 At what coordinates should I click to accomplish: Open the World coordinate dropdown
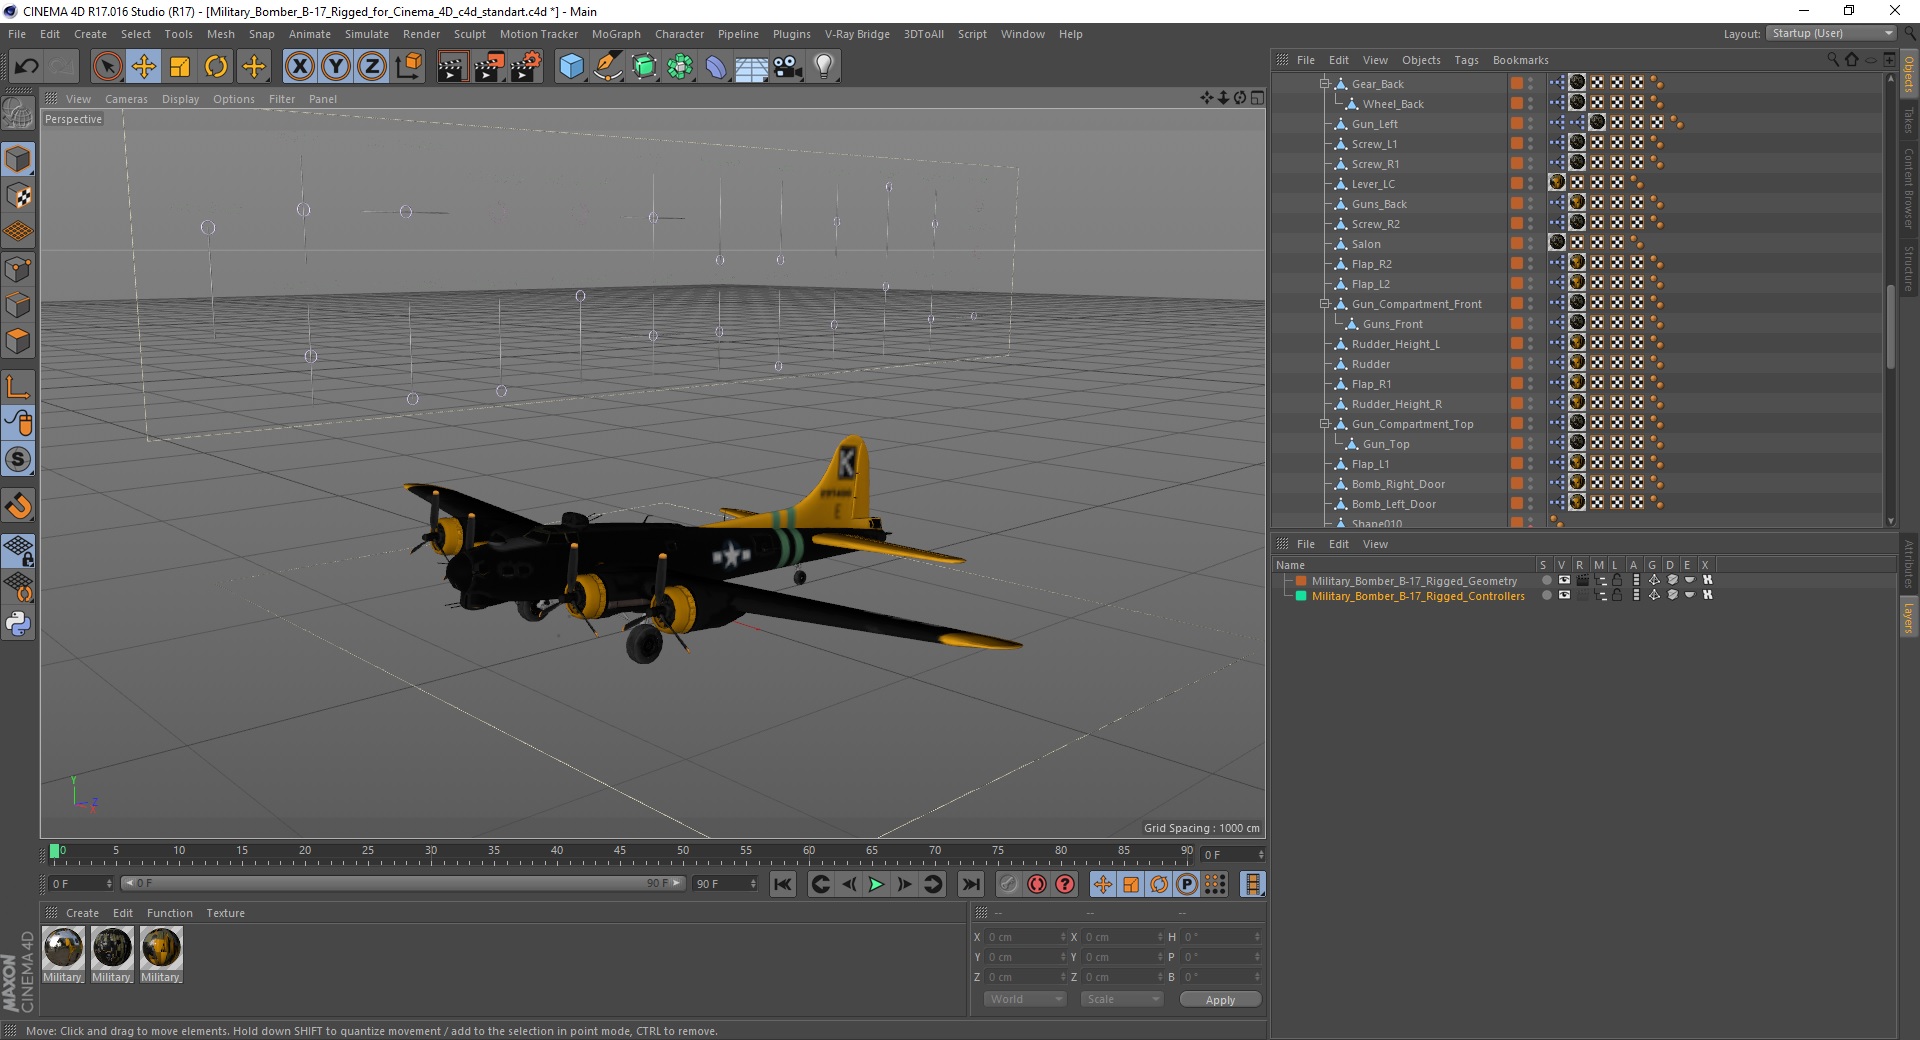1025,999
